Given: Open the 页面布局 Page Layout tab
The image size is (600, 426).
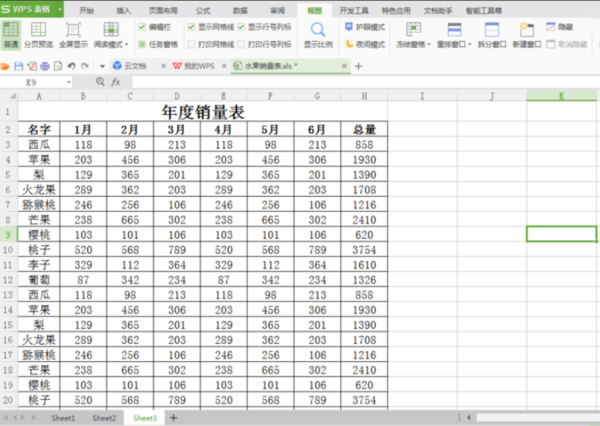Looking at the screenshot, I should point(163,10).
